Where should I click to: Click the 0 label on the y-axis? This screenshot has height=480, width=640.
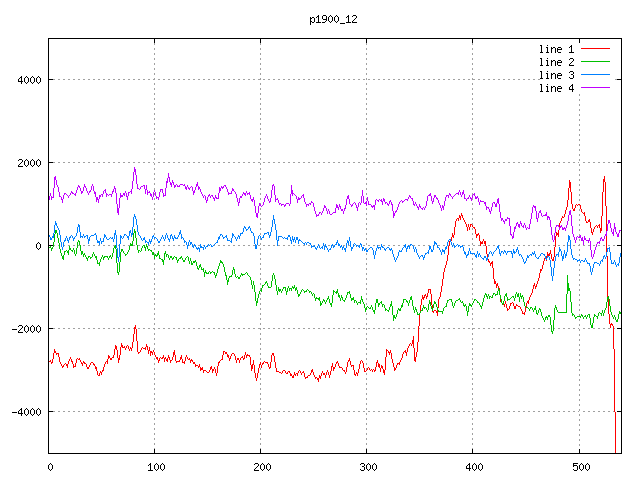coord(38,246)
